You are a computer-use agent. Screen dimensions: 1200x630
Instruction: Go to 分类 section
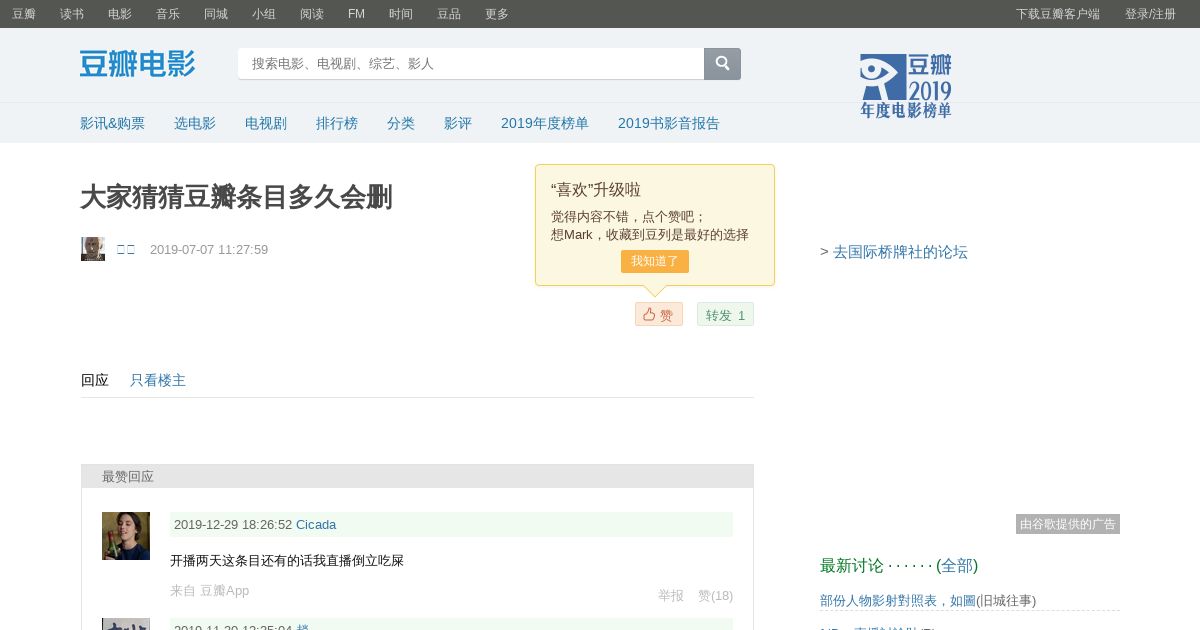coord(401,123)
